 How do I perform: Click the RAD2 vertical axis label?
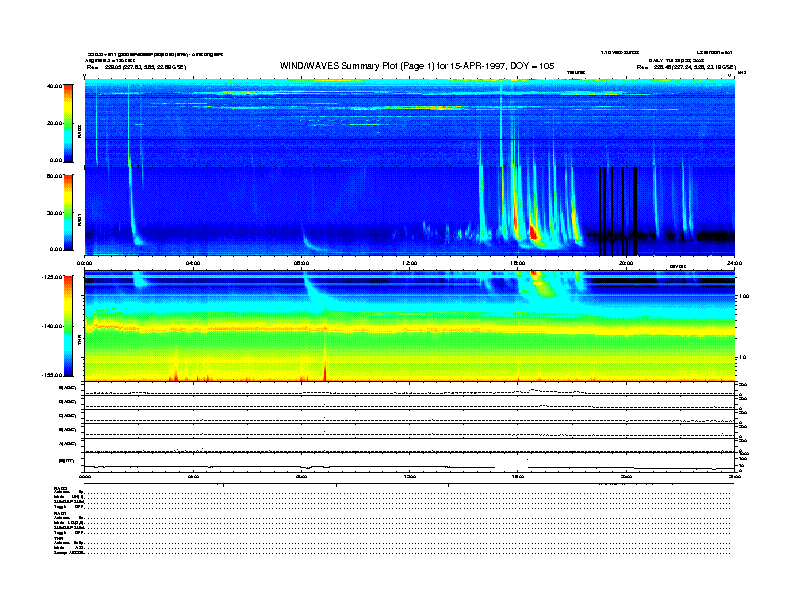(79, 131)
